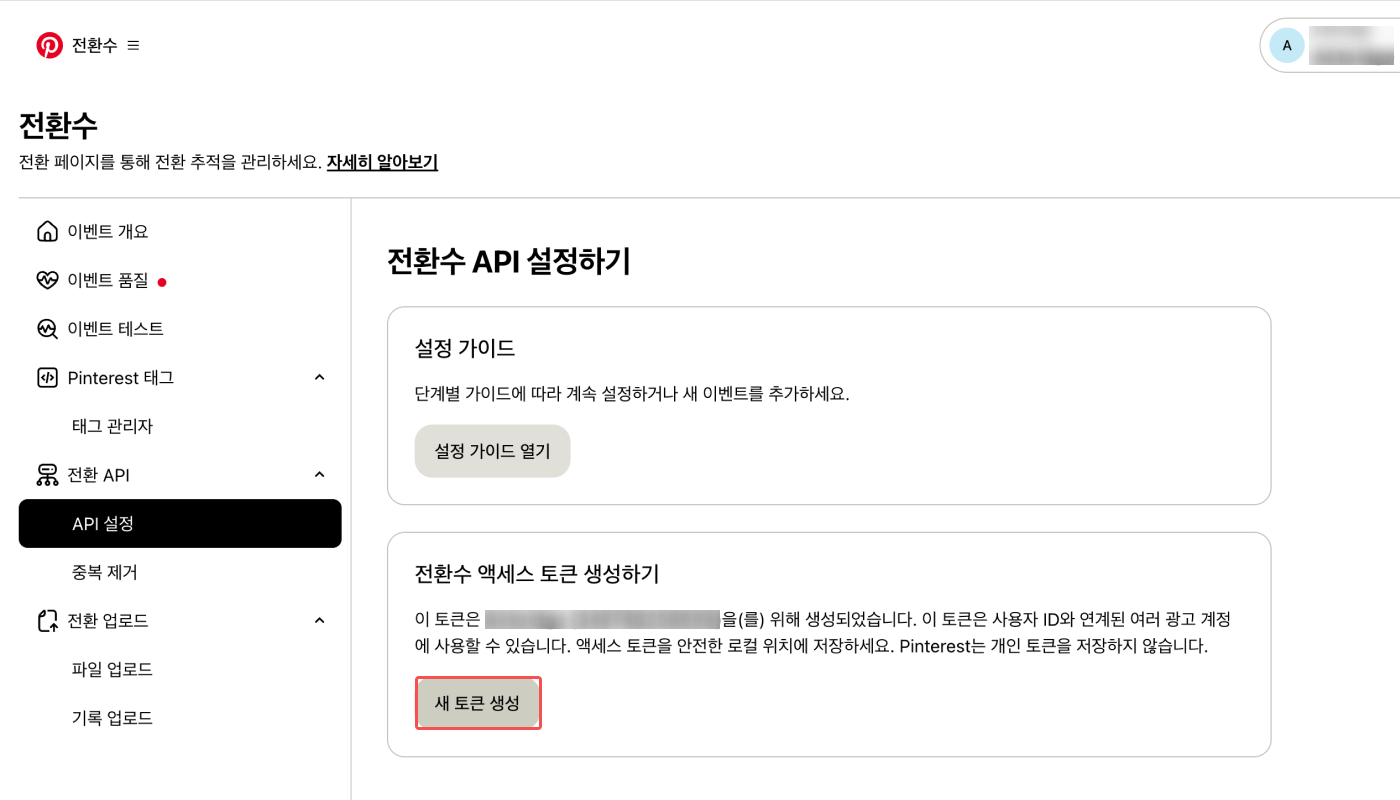Click the 설정 가이드 열기 button
Screen dimensions: 1400x800
[492, 451]
